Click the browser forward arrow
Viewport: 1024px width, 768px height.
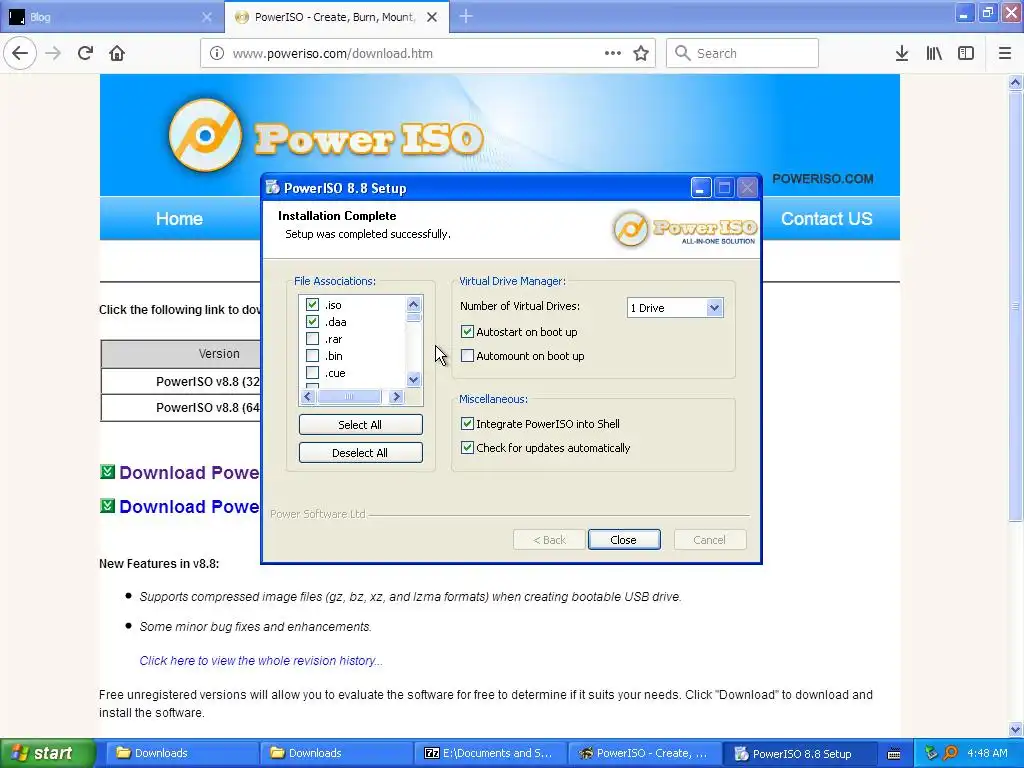pos(53,53)
